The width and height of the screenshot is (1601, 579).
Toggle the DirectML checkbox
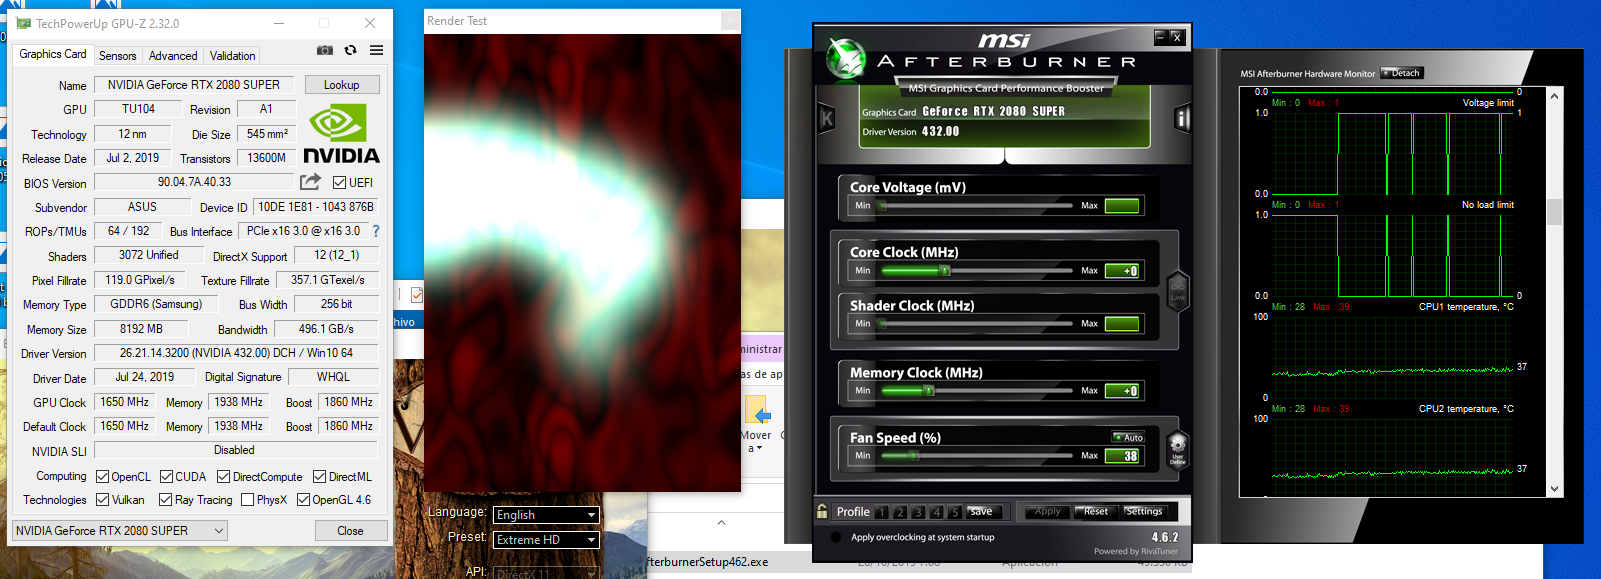pos(319,476)
